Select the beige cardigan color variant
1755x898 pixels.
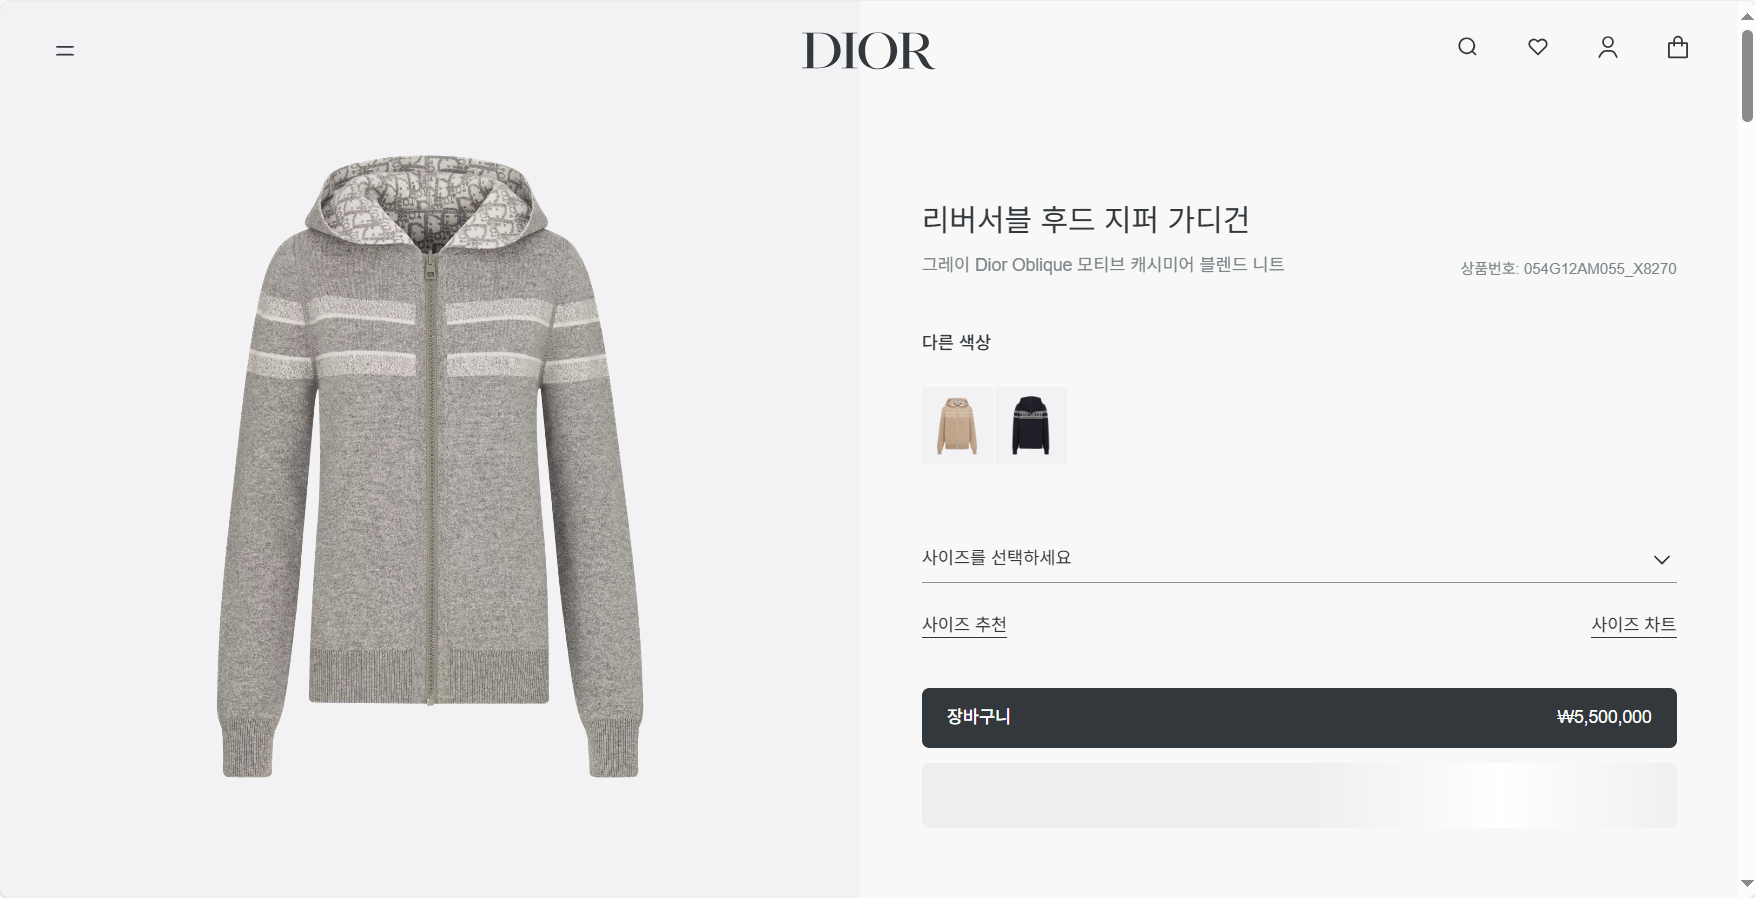click(957, 425)
